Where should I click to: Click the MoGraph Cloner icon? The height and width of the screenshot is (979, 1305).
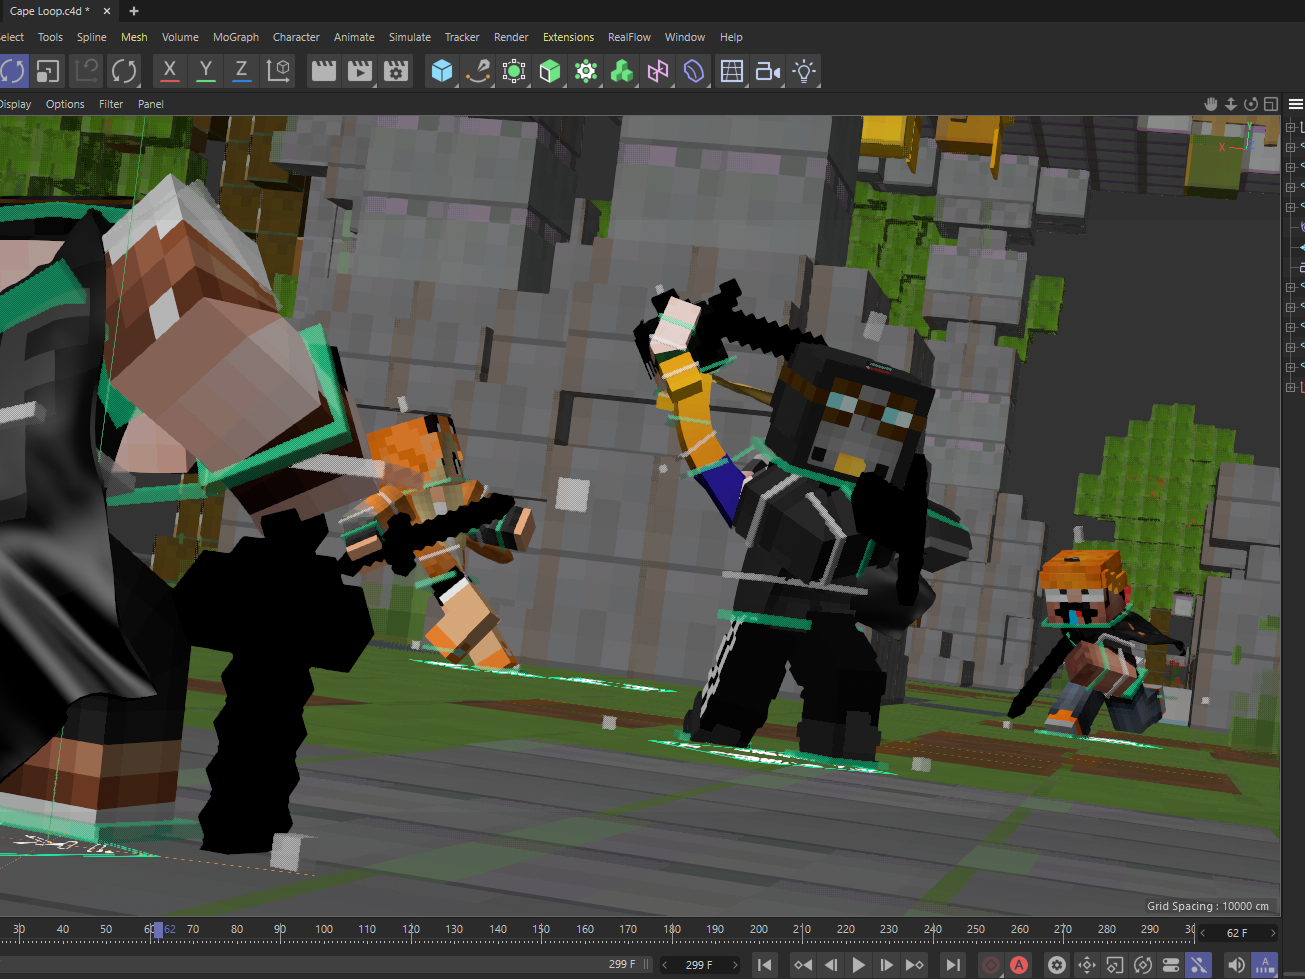point(586,71)
